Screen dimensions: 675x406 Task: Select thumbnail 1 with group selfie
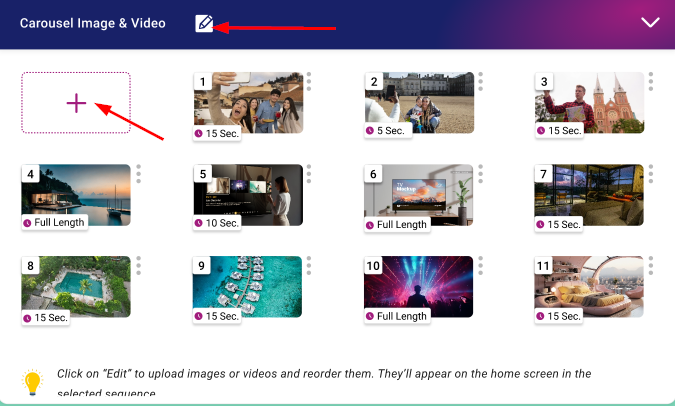tap(248, 102)
